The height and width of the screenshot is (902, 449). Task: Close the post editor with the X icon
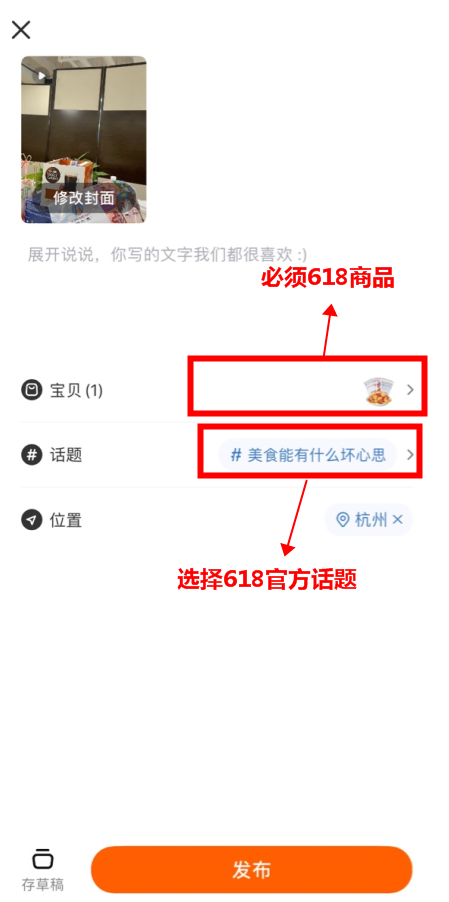click(x=21, y=29)
